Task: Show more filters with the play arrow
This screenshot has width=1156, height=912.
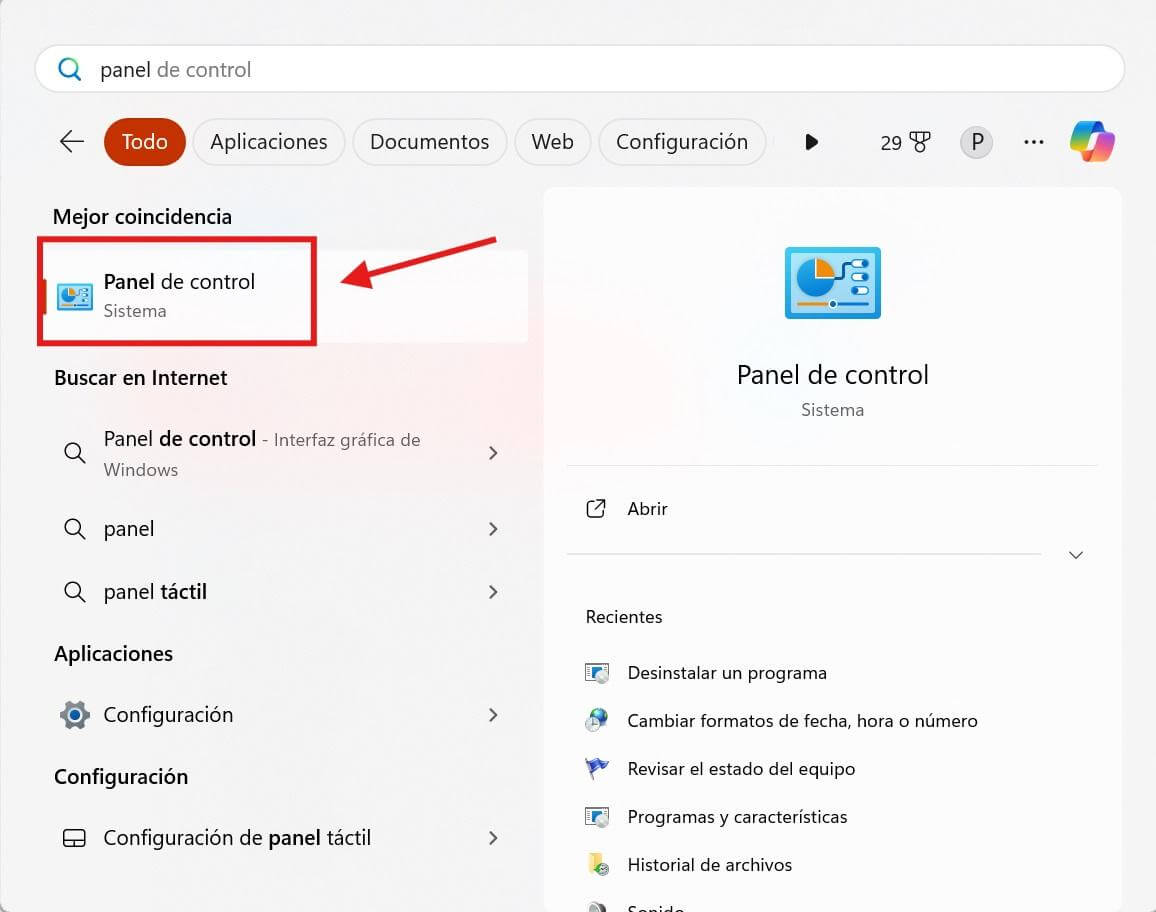Action: click(811, 142)
